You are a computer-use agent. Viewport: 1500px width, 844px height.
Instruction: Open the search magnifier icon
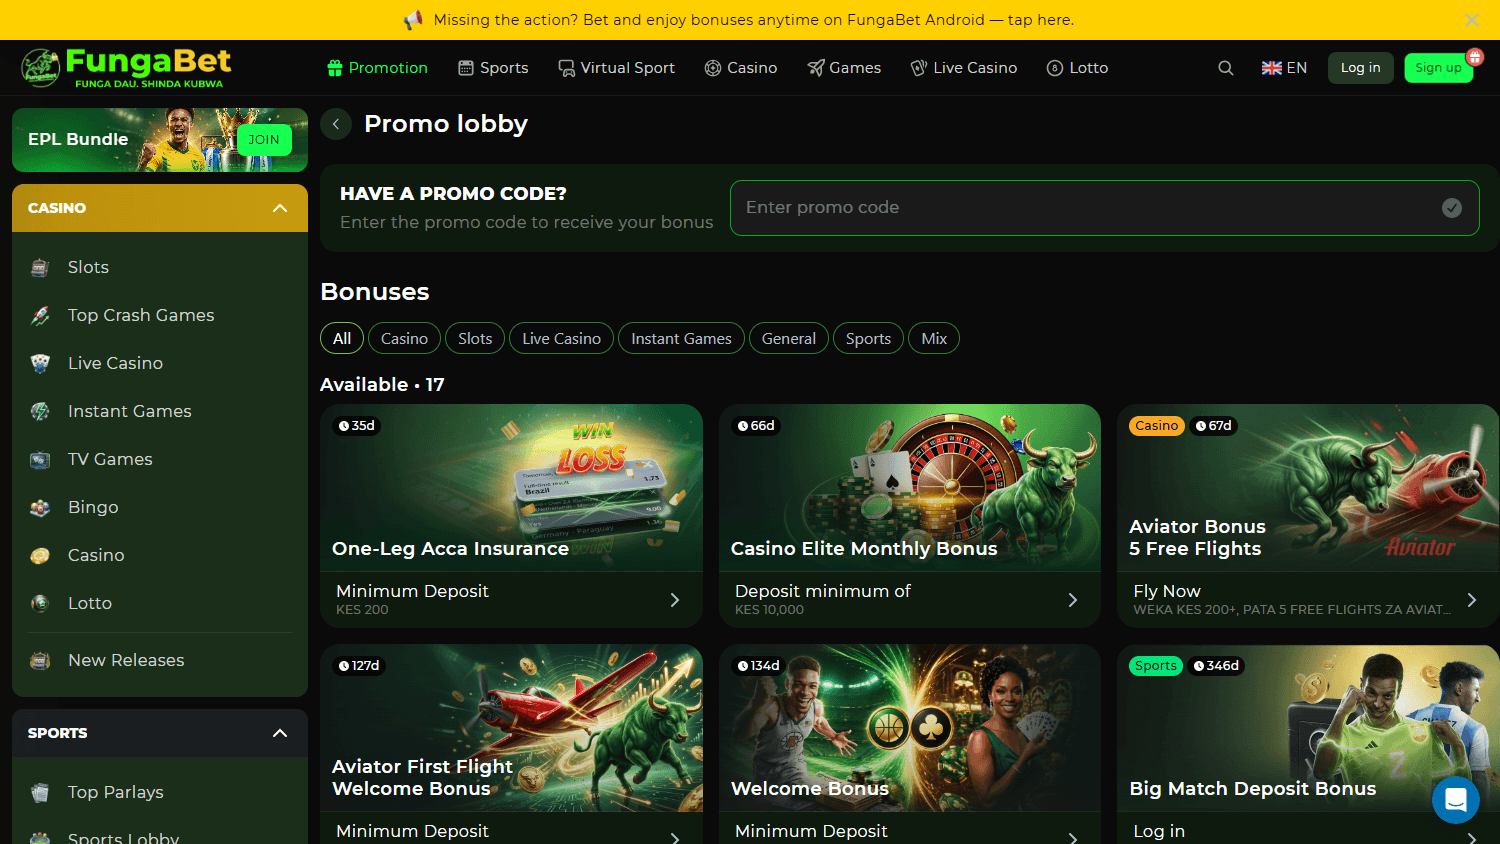pyautogui.click(x=1225, y=68)
